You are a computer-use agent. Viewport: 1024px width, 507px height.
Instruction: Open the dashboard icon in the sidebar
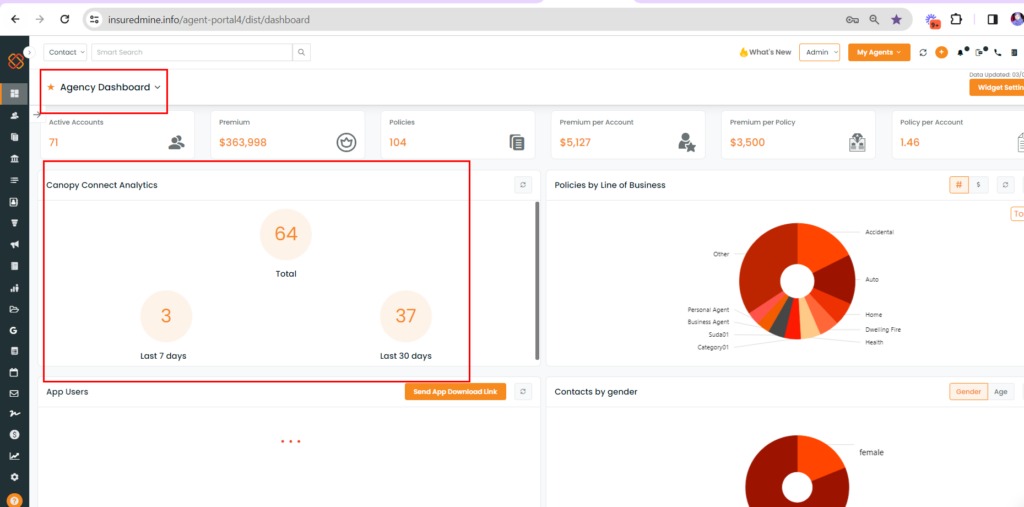pyautogui.click(x=14, y=93)
